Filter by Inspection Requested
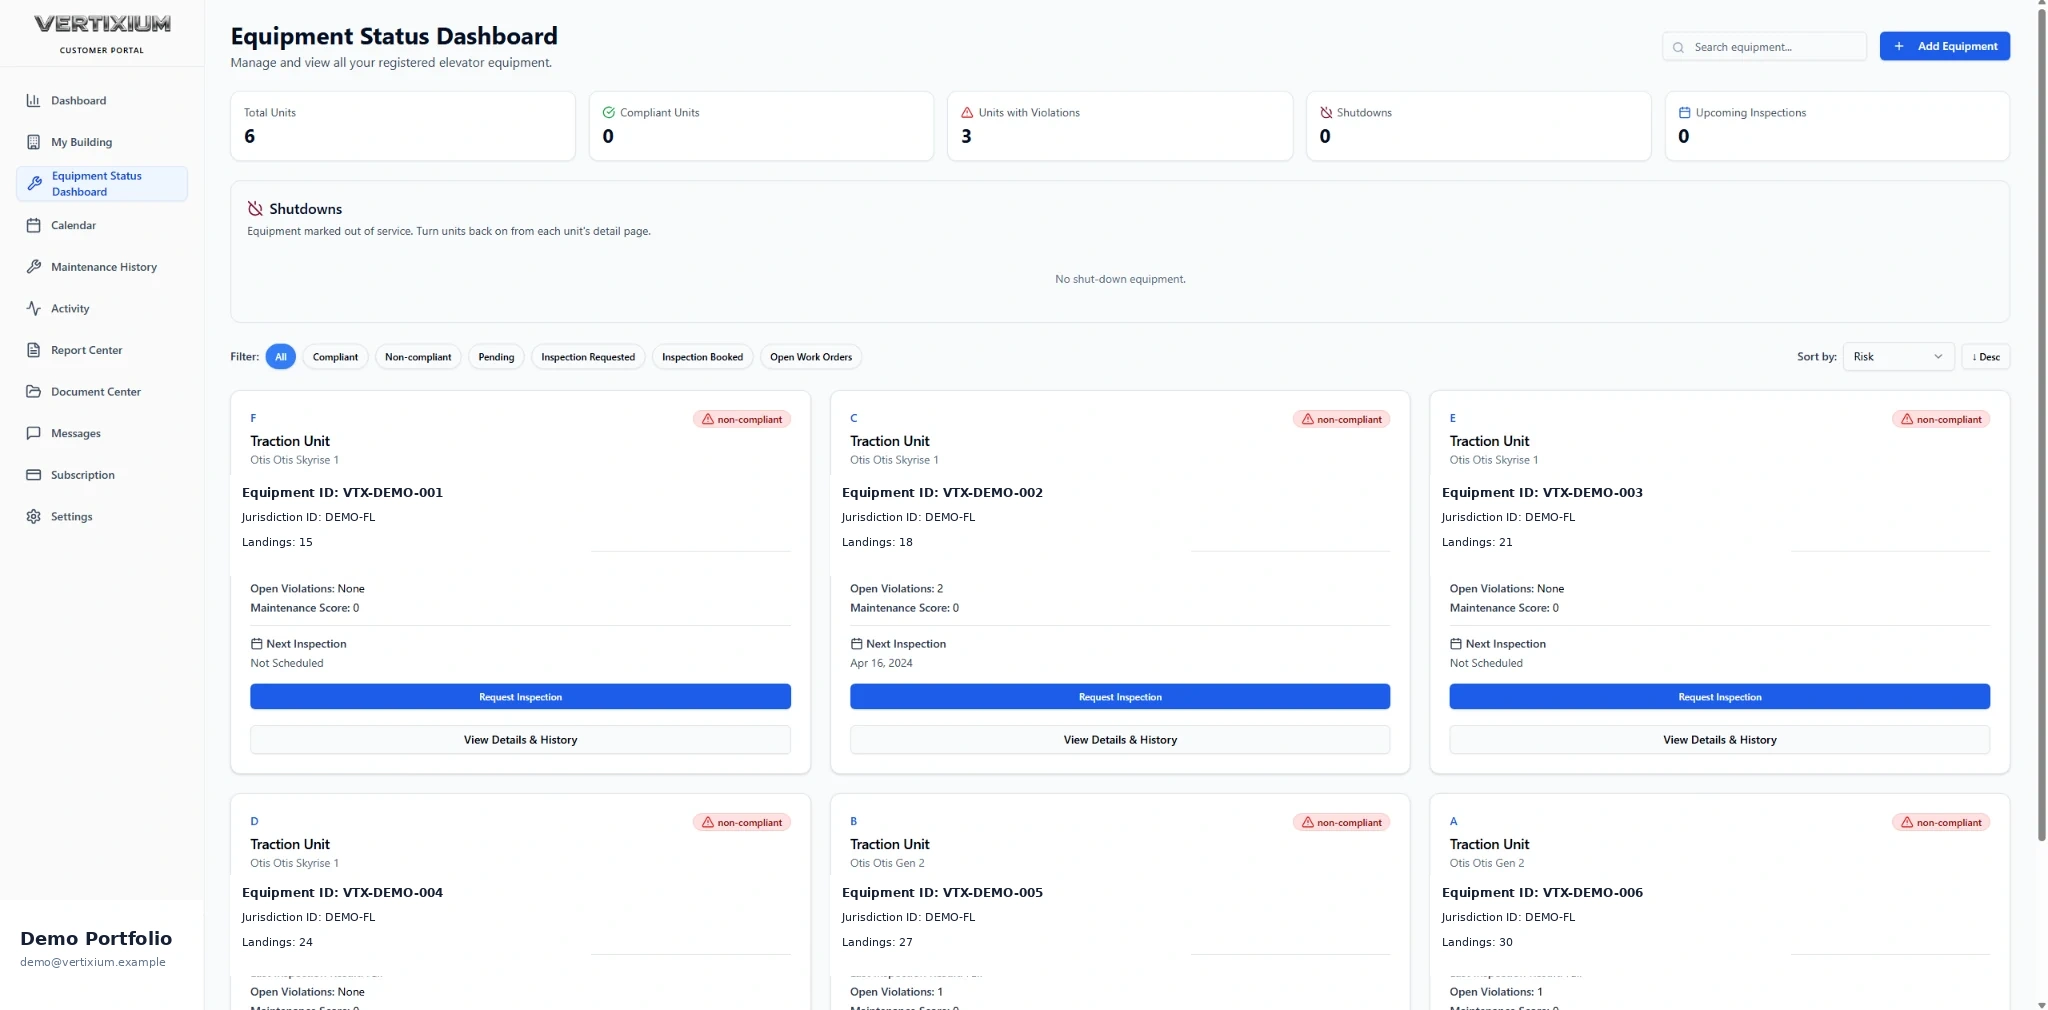Screen dimensions: 2048x1010 coord(588,357)
